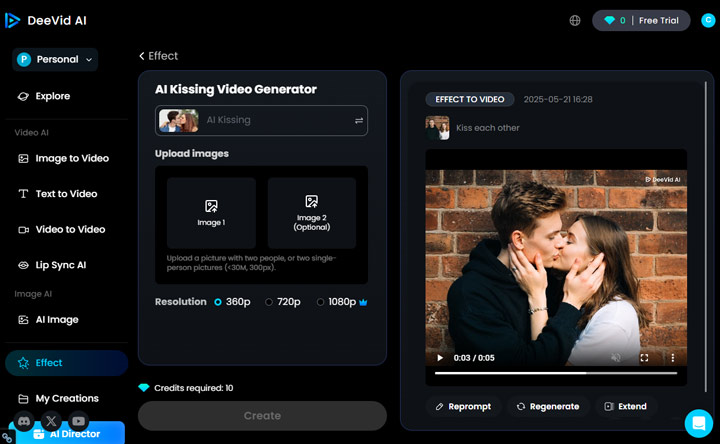Viewport: 720px width, 444px height.
Task: Open AI Image tool
Action: point(48,320)
